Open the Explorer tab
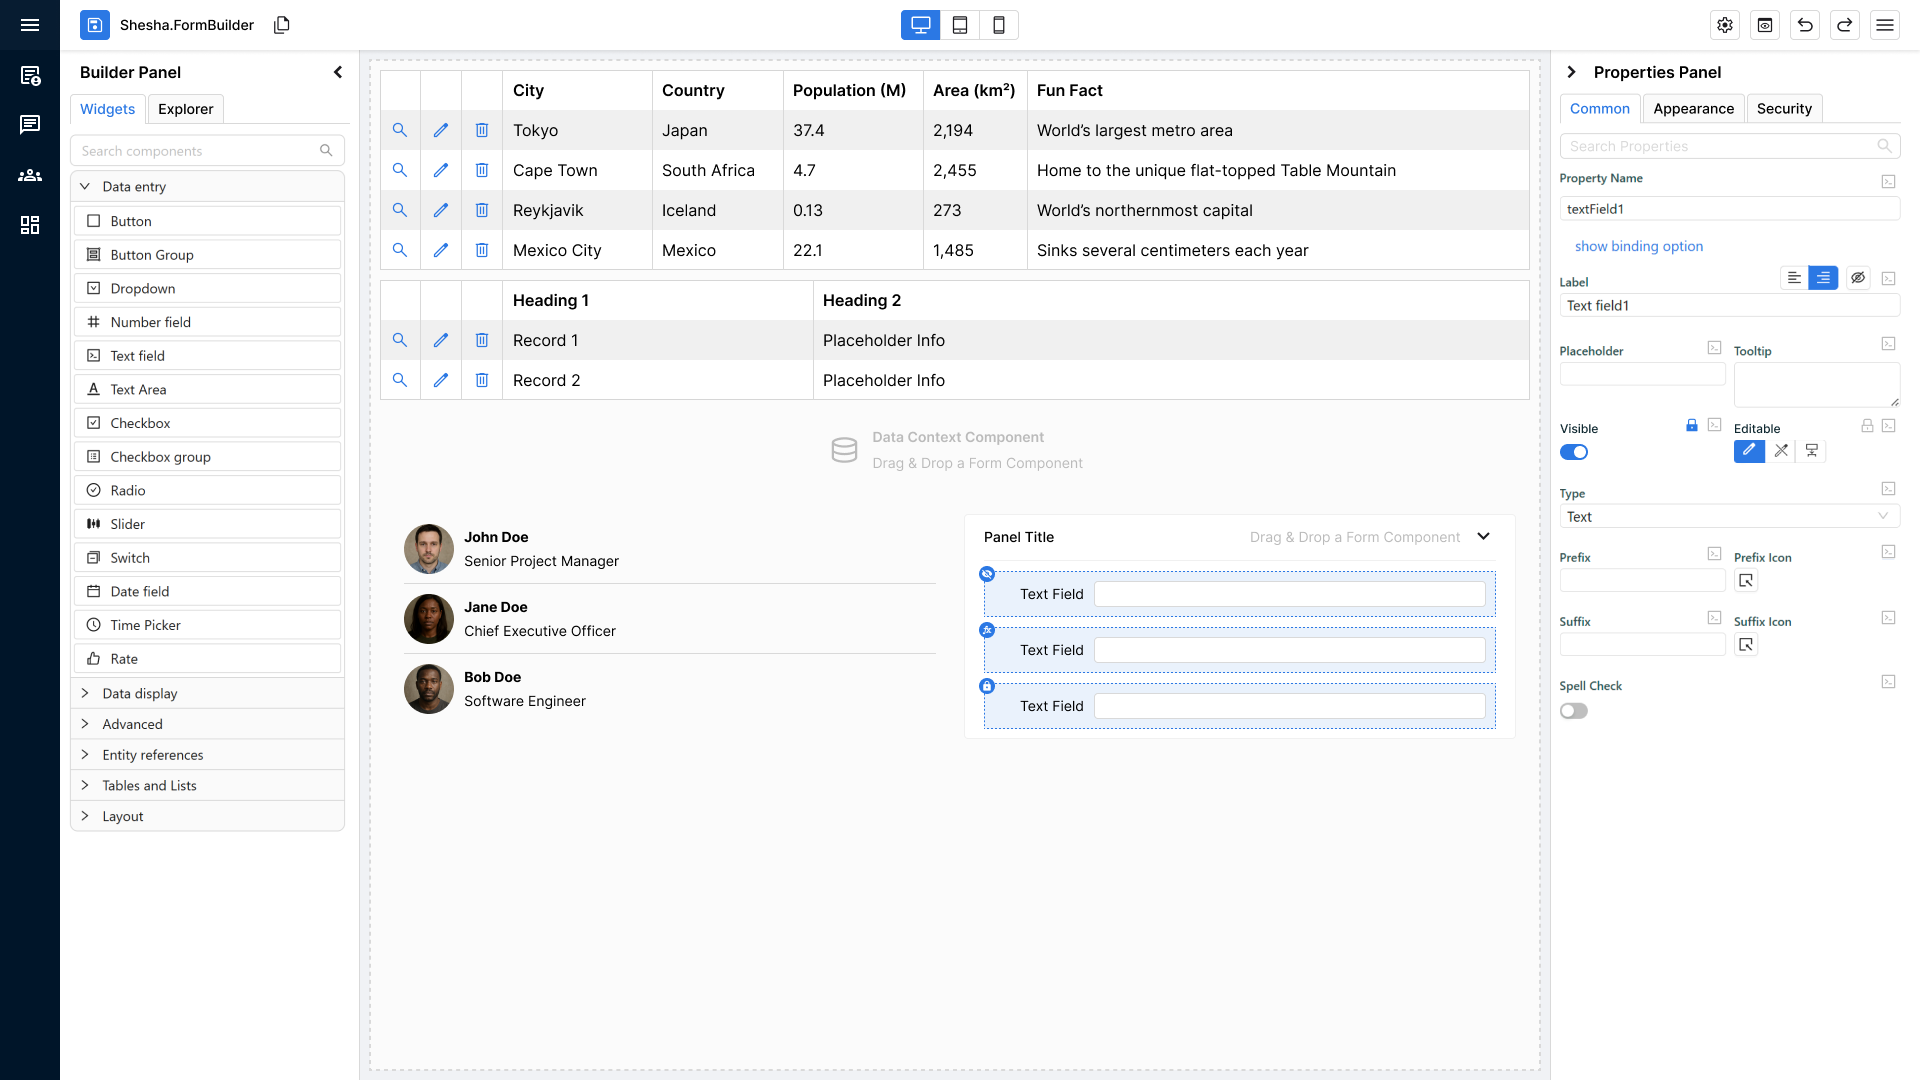Screen dimensions: 1920x1080 click(185, 109)
